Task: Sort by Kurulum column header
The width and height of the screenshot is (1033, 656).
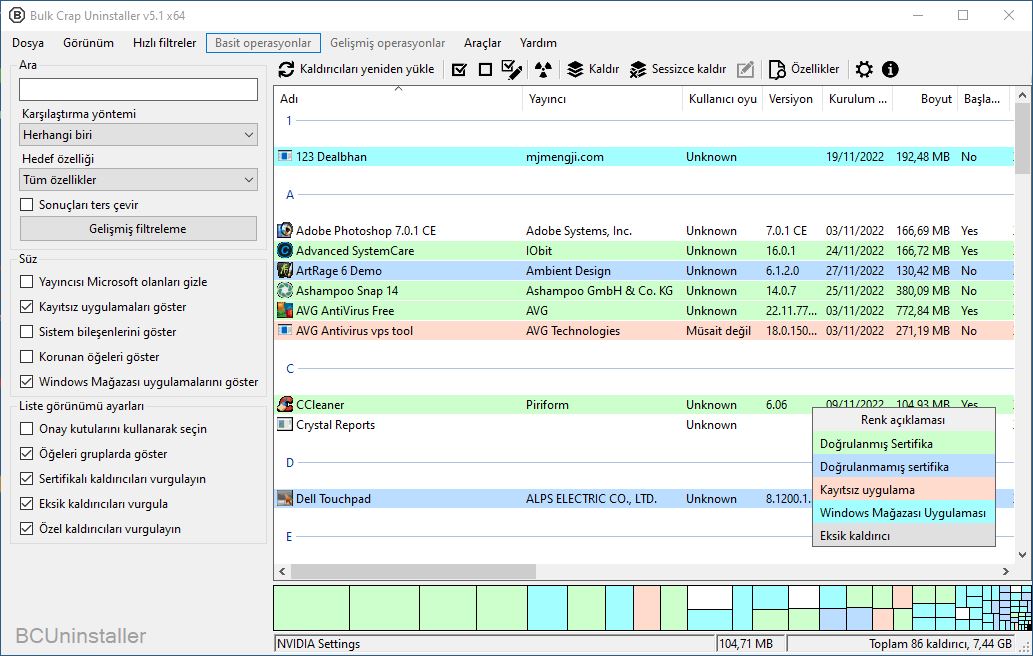Action: point(858,99)
